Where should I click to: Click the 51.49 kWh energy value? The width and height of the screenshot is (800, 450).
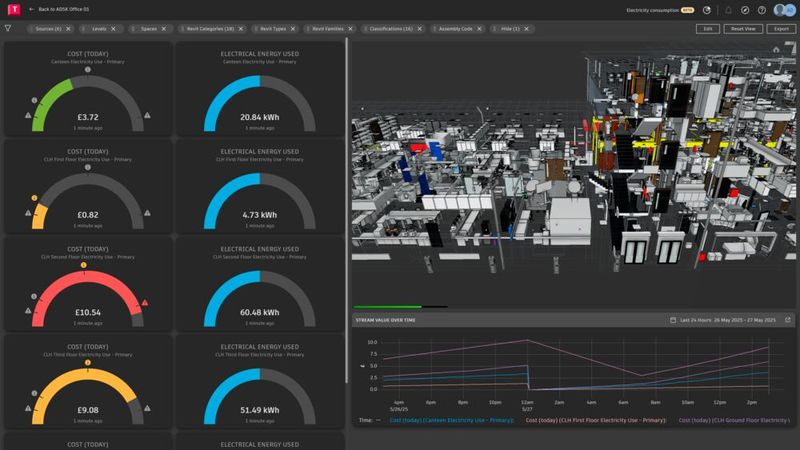coord(260,410)
